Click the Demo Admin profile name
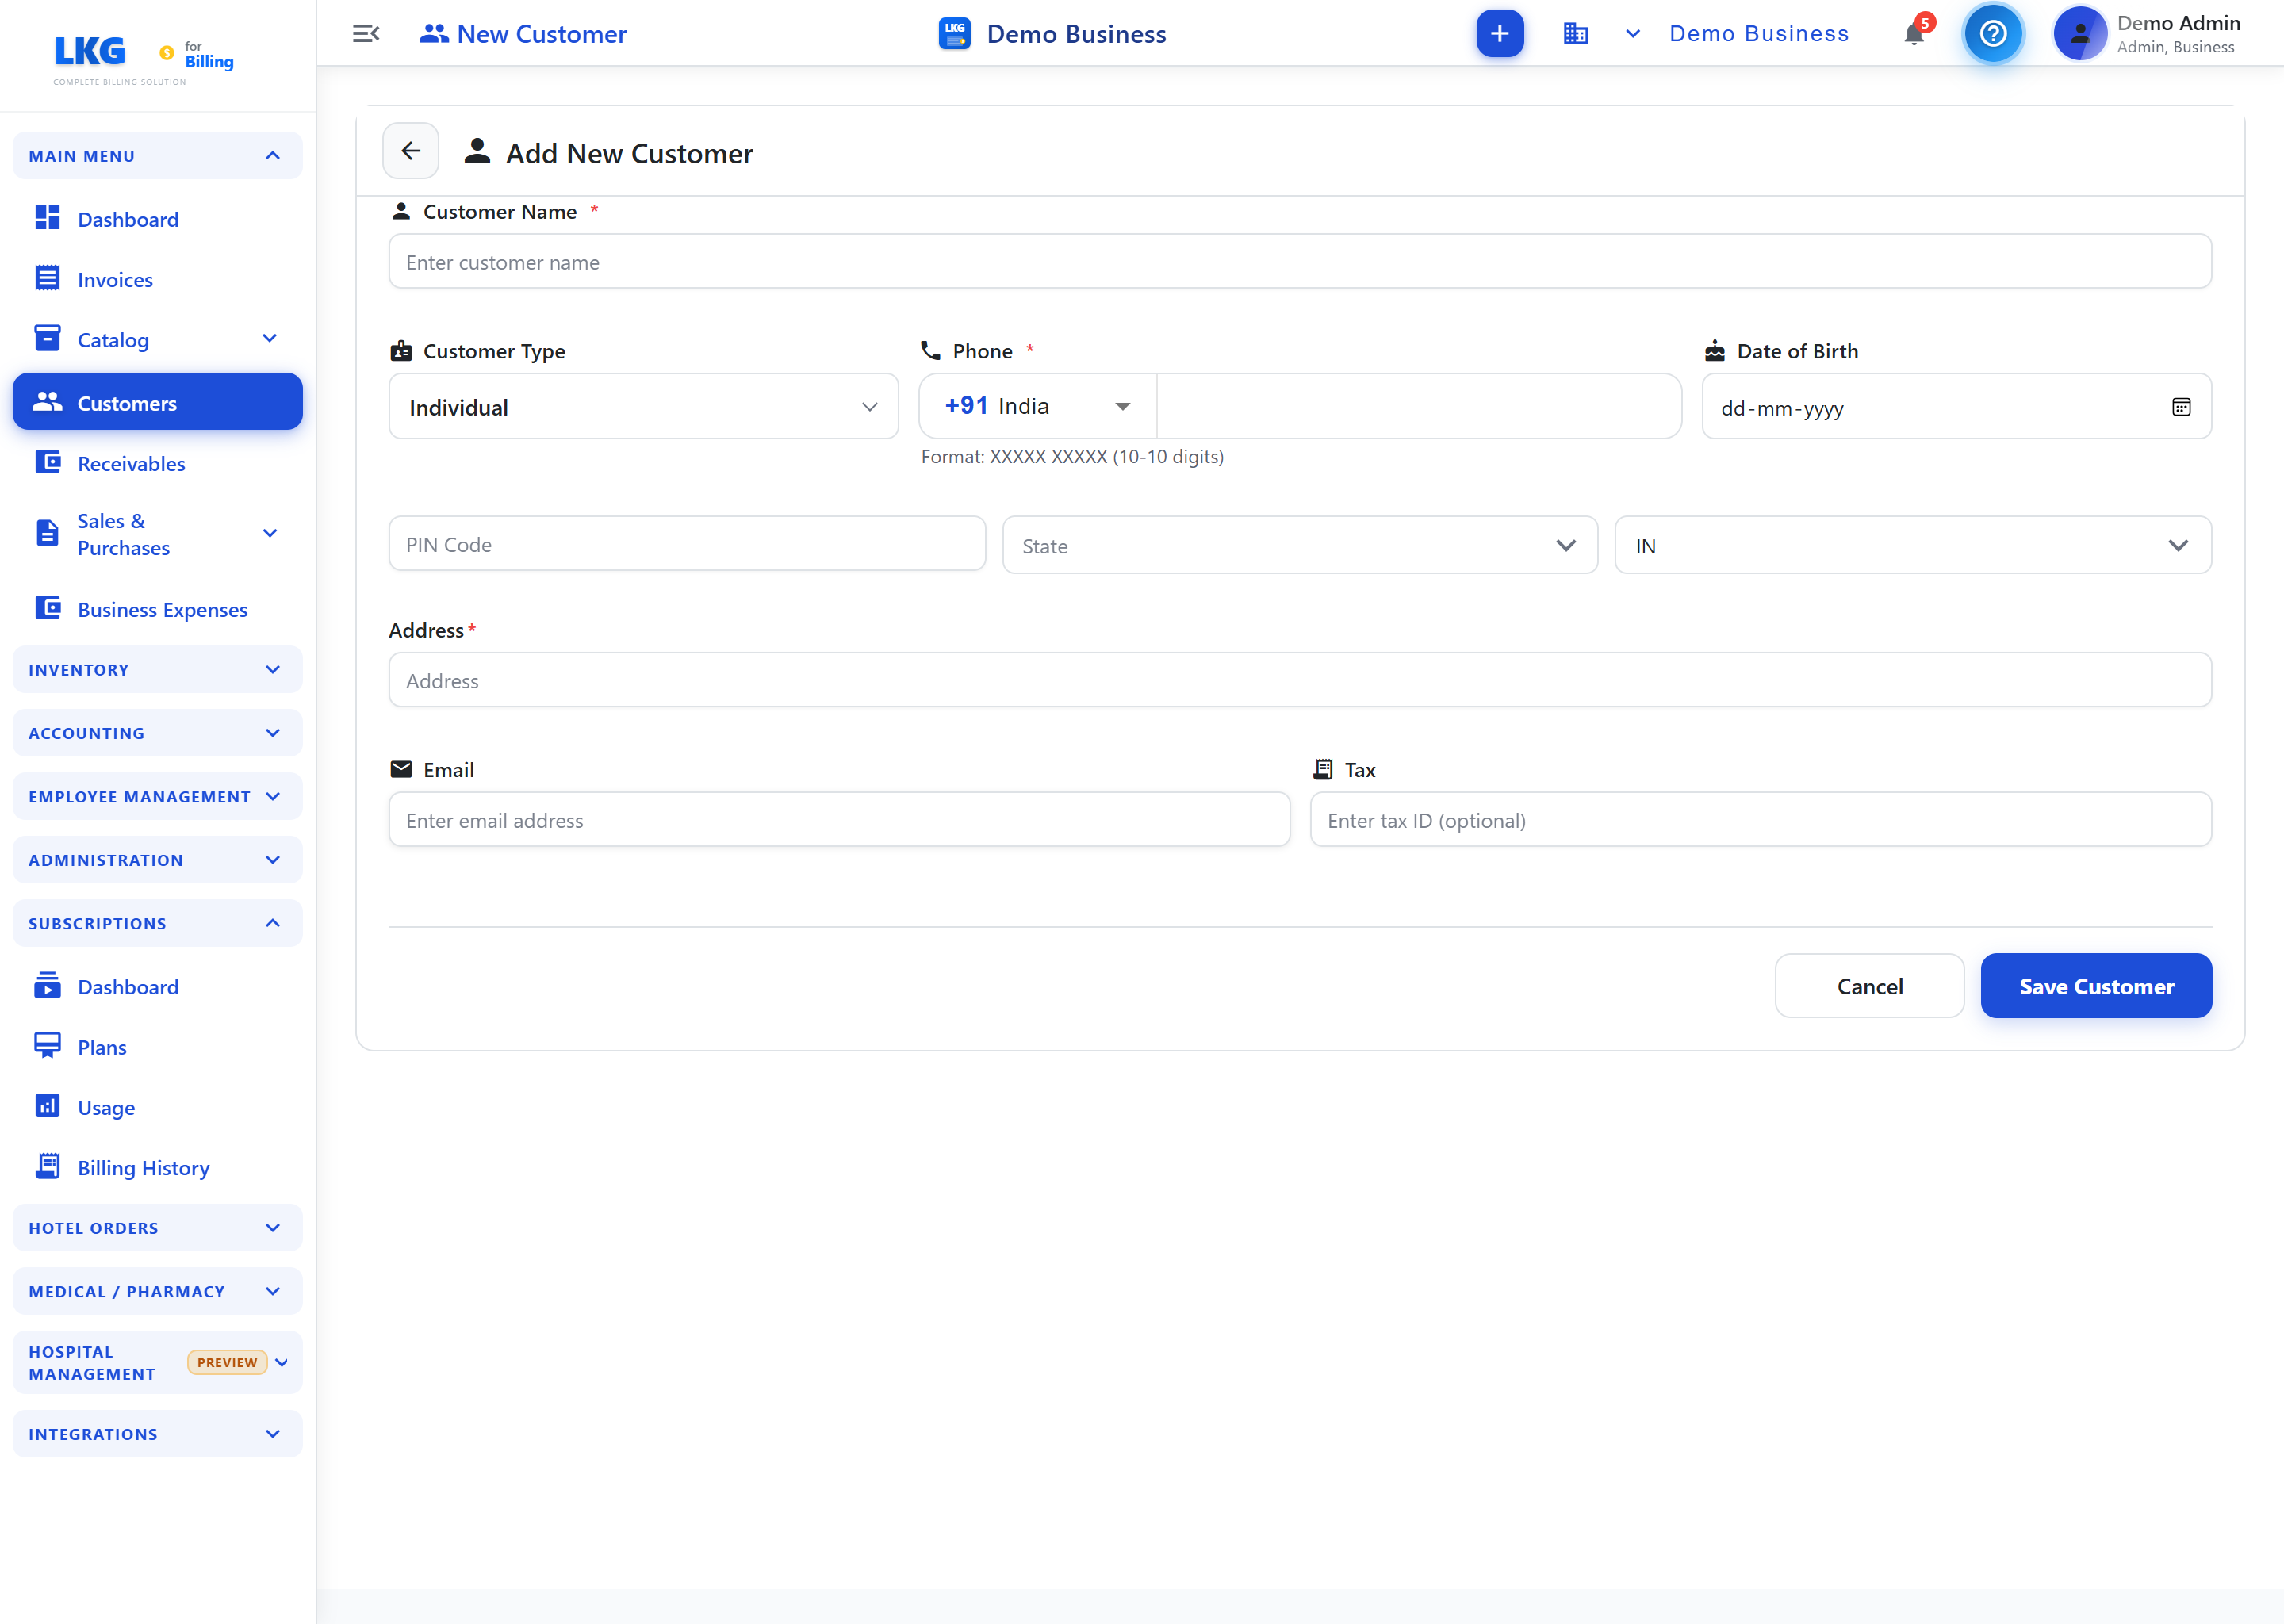The image size is (2284, 1624). 2178,23
